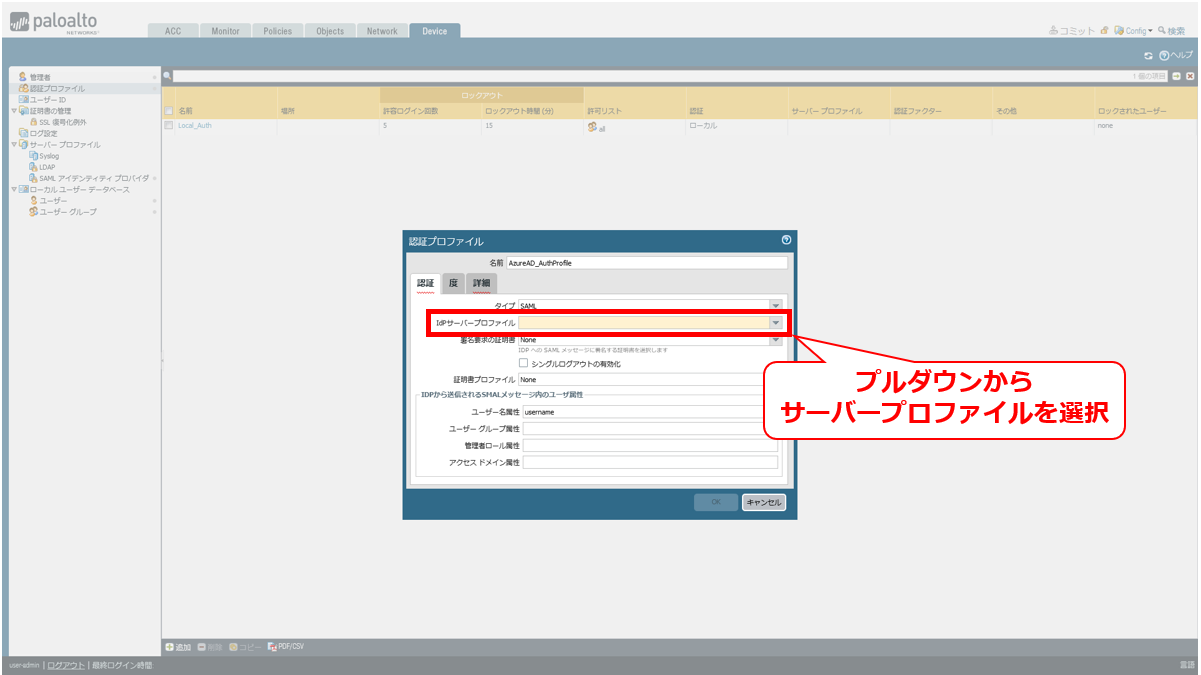The width and height of the screenshot is (1201, 675).
Task: Open the タイプ SAML dropdown
Action: point(775,305)
